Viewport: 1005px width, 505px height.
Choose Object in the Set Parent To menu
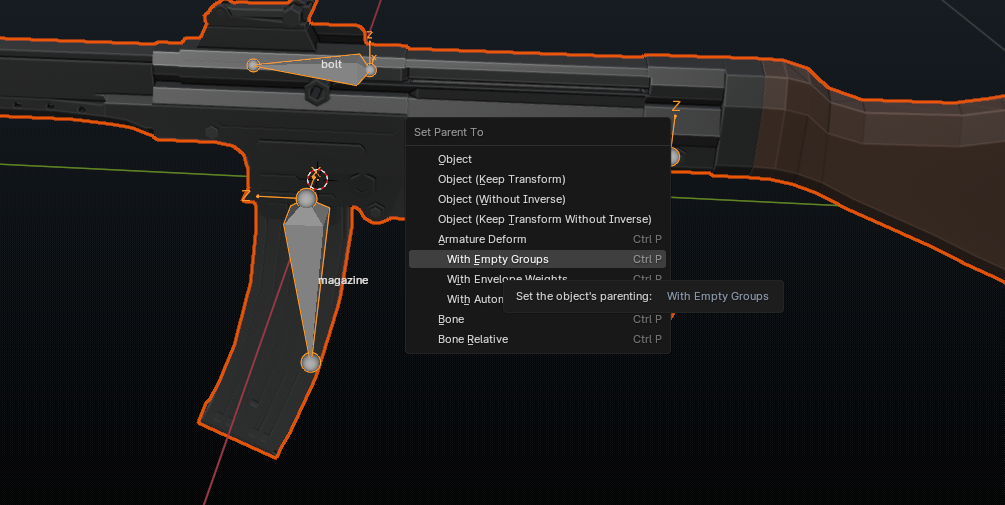(x=455, y=159)
